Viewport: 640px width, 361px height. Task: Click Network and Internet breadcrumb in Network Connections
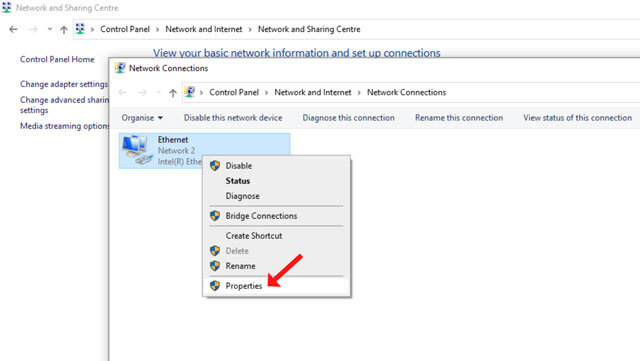(313, 93)
